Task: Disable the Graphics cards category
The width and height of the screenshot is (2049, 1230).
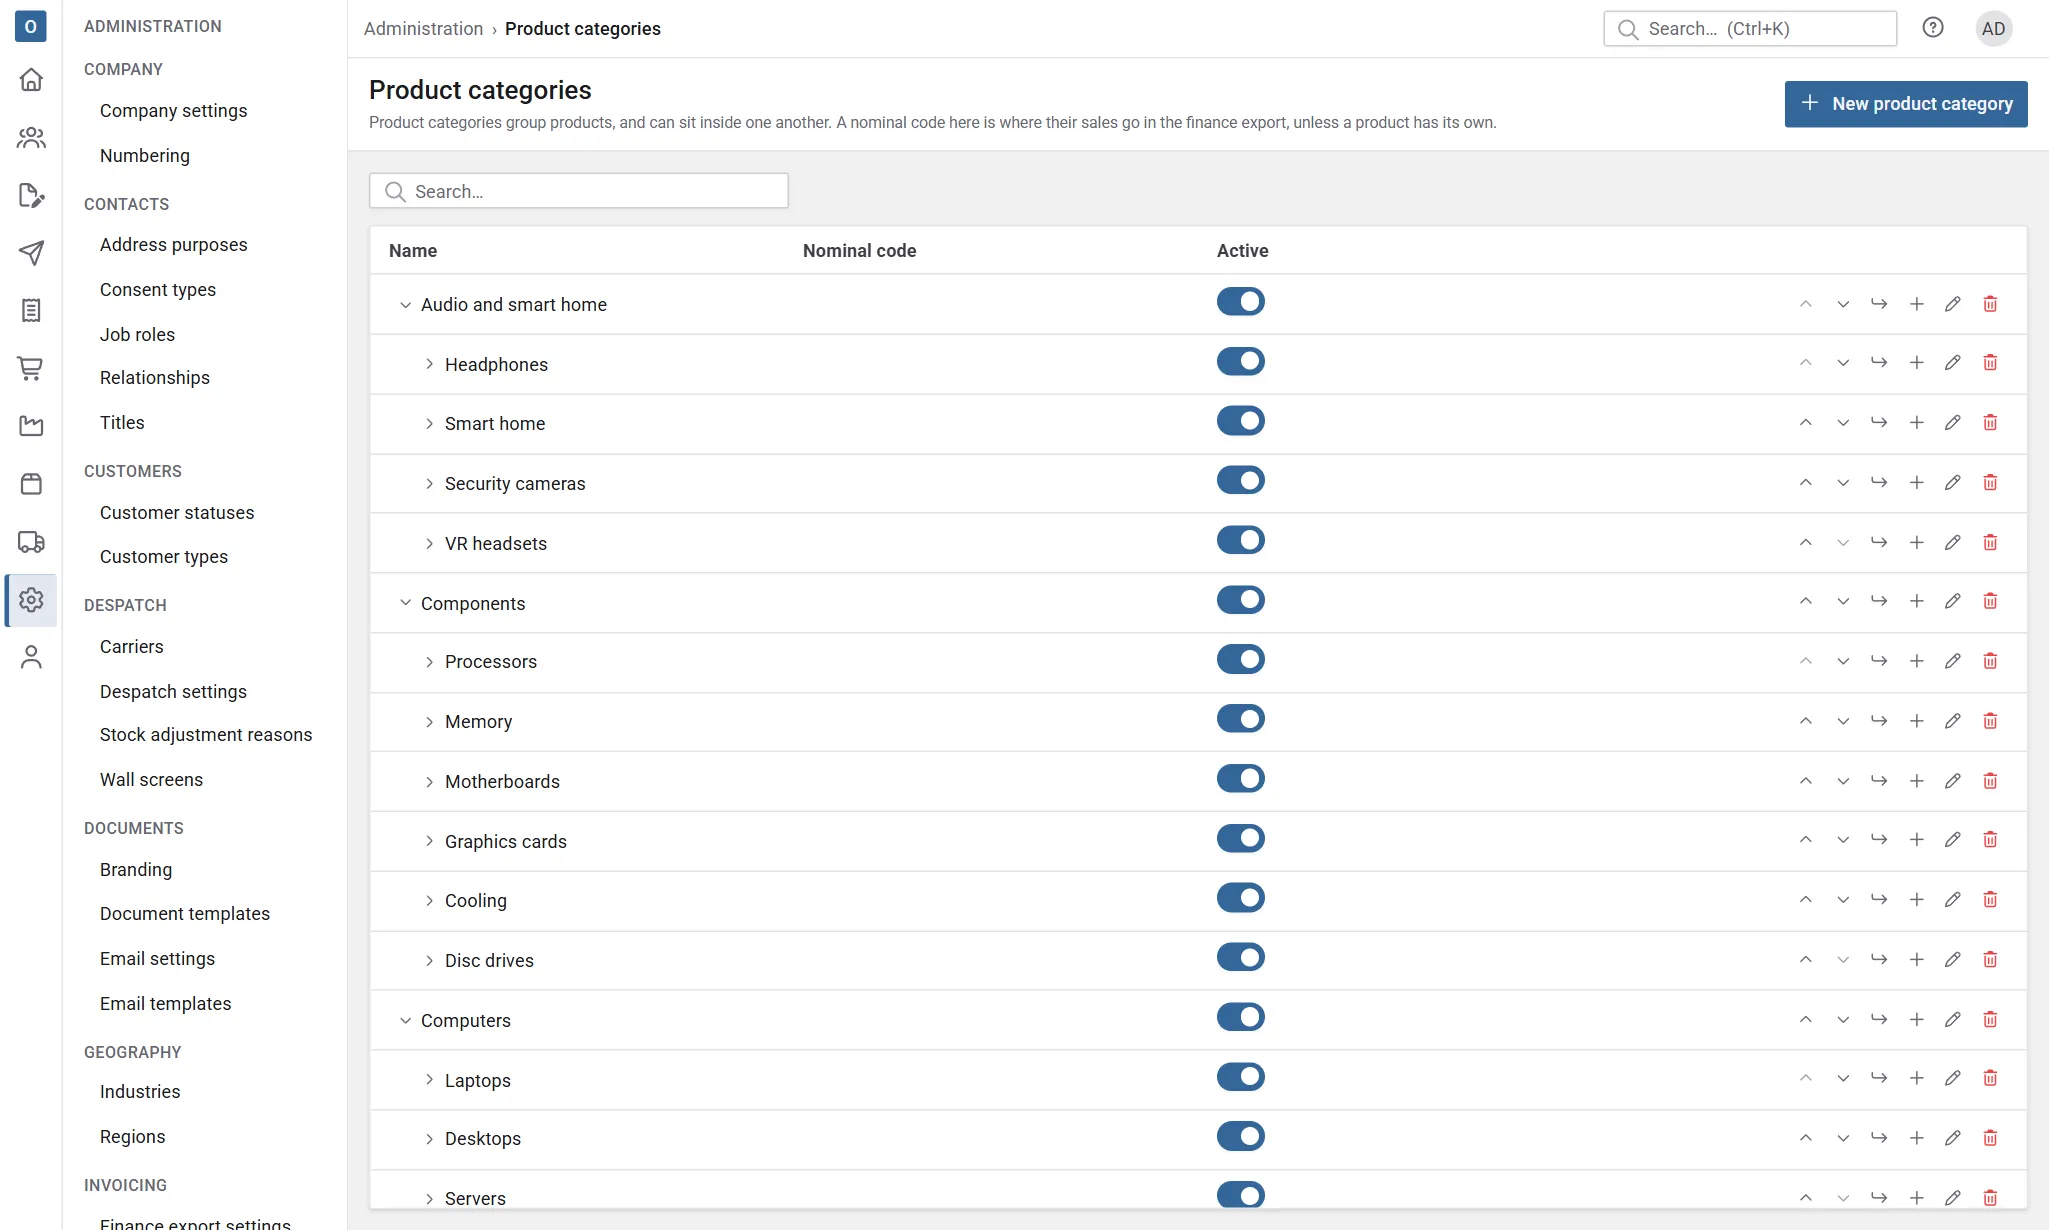Action: click(x=1240, y=838)
